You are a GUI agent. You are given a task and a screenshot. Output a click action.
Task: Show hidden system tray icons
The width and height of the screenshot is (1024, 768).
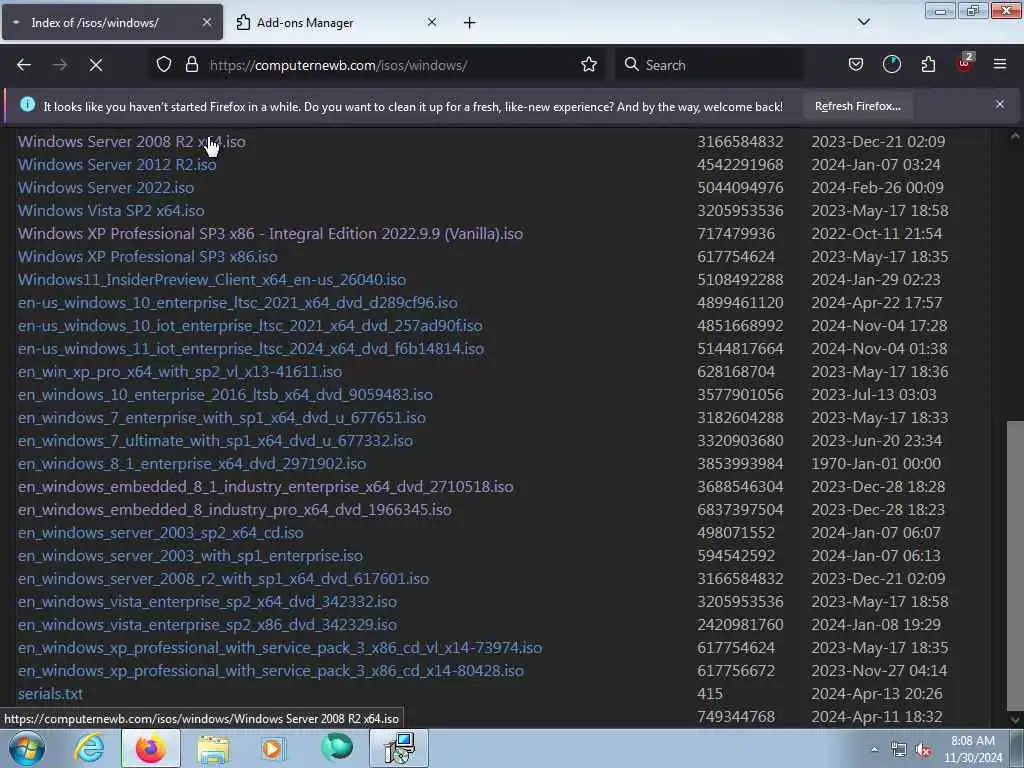pos(874,750)
